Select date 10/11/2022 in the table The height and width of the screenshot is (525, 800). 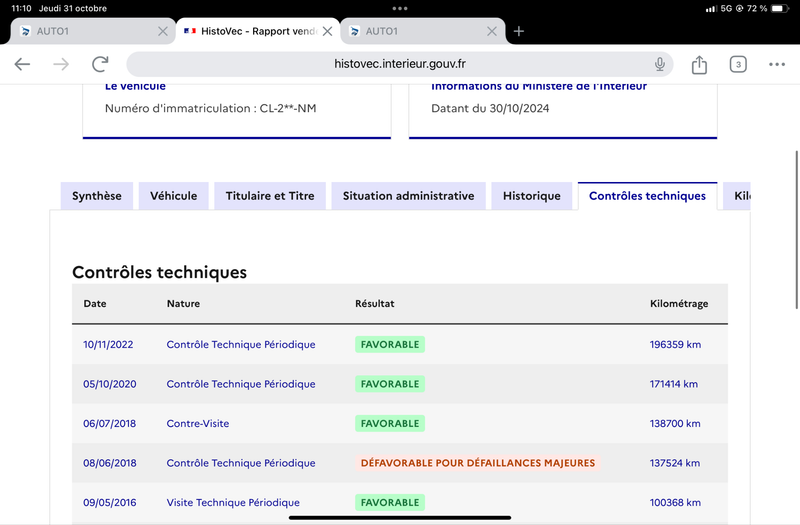coord(108,344)
